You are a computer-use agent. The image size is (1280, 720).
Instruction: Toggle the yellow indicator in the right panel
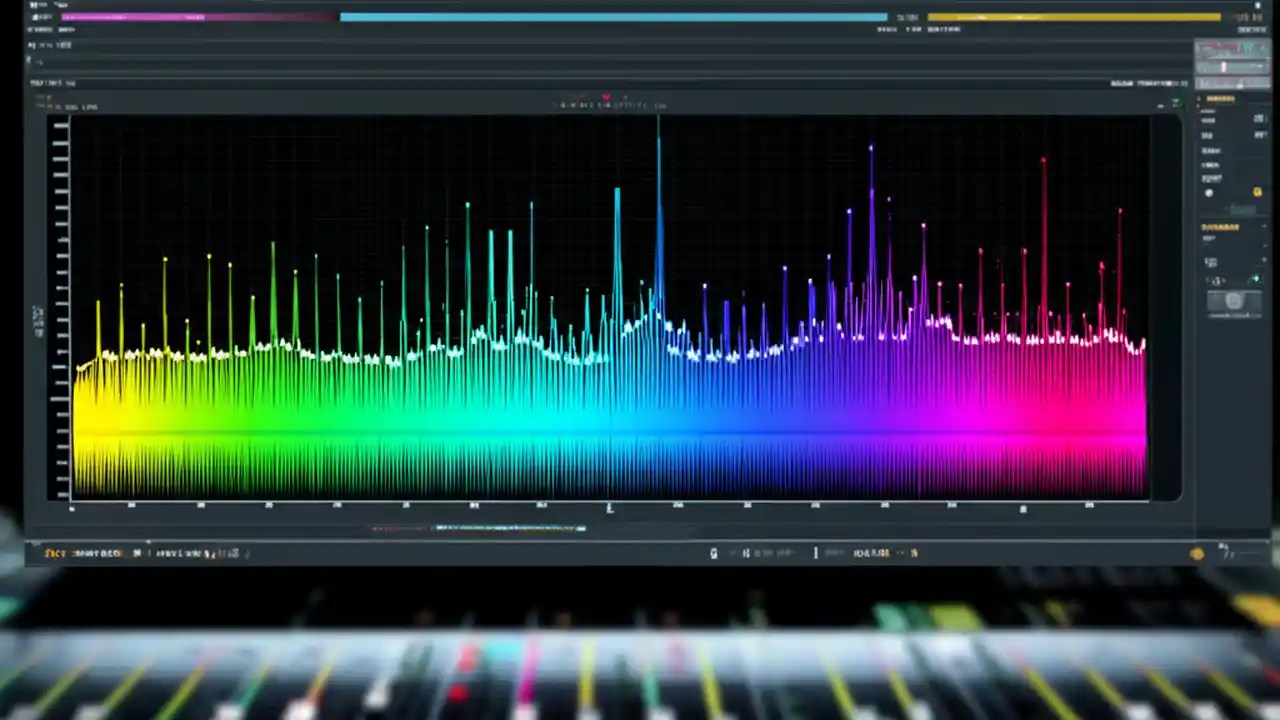[x=1258, y=192]
